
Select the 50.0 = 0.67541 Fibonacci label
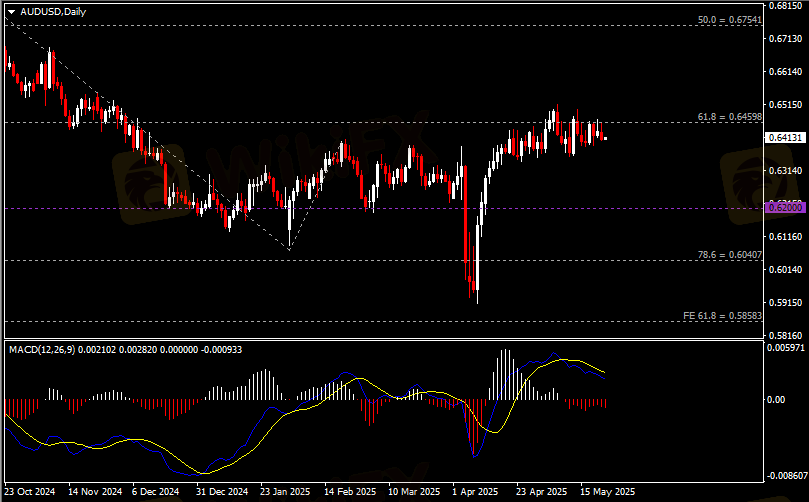(729, 20)
